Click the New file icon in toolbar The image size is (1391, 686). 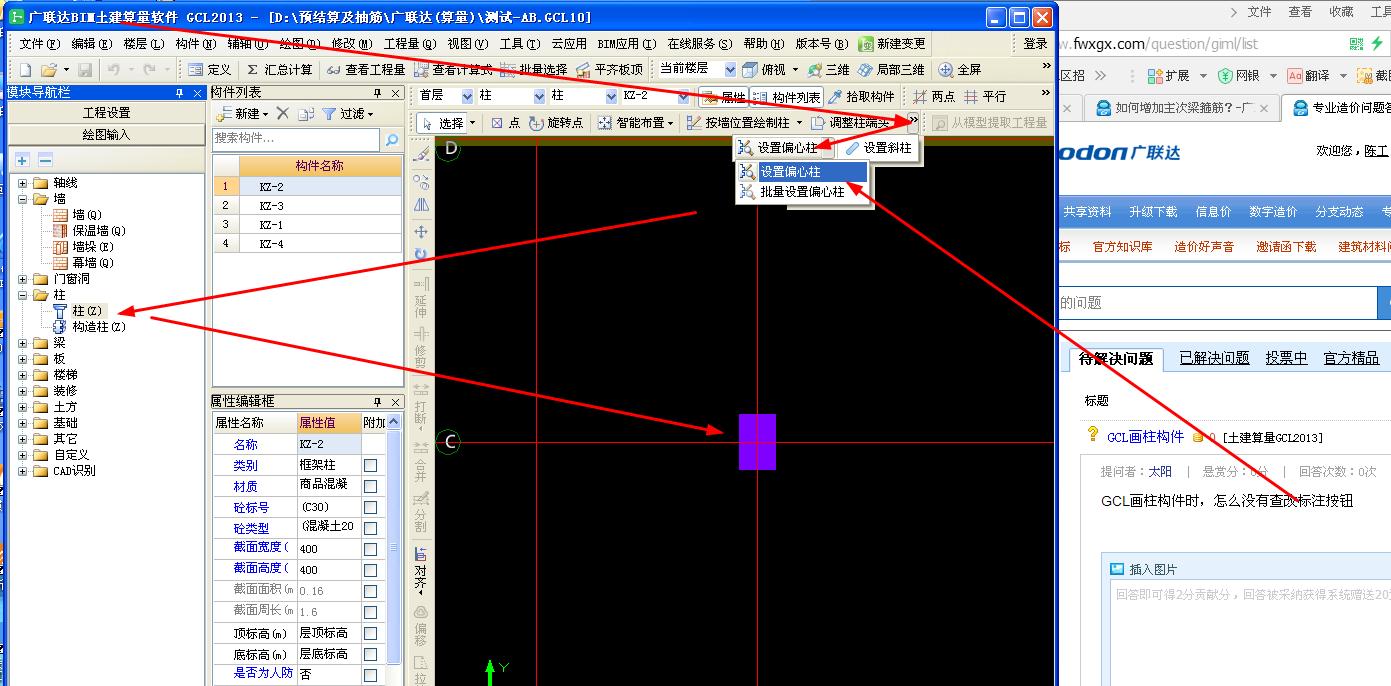click(x=25, y=70)
